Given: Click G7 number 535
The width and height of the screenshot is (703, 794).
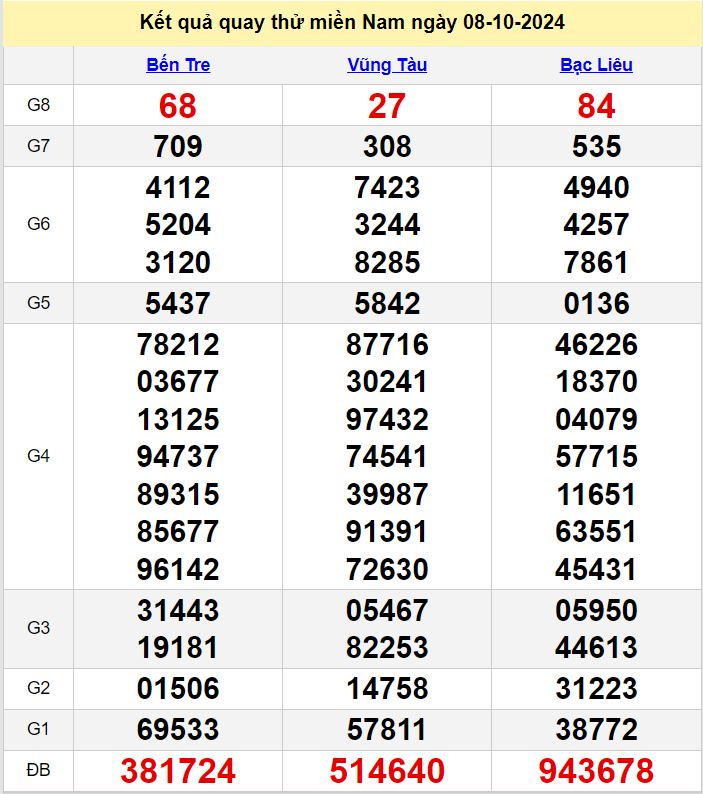Looking at the screenshot, I should click(596, 146).
